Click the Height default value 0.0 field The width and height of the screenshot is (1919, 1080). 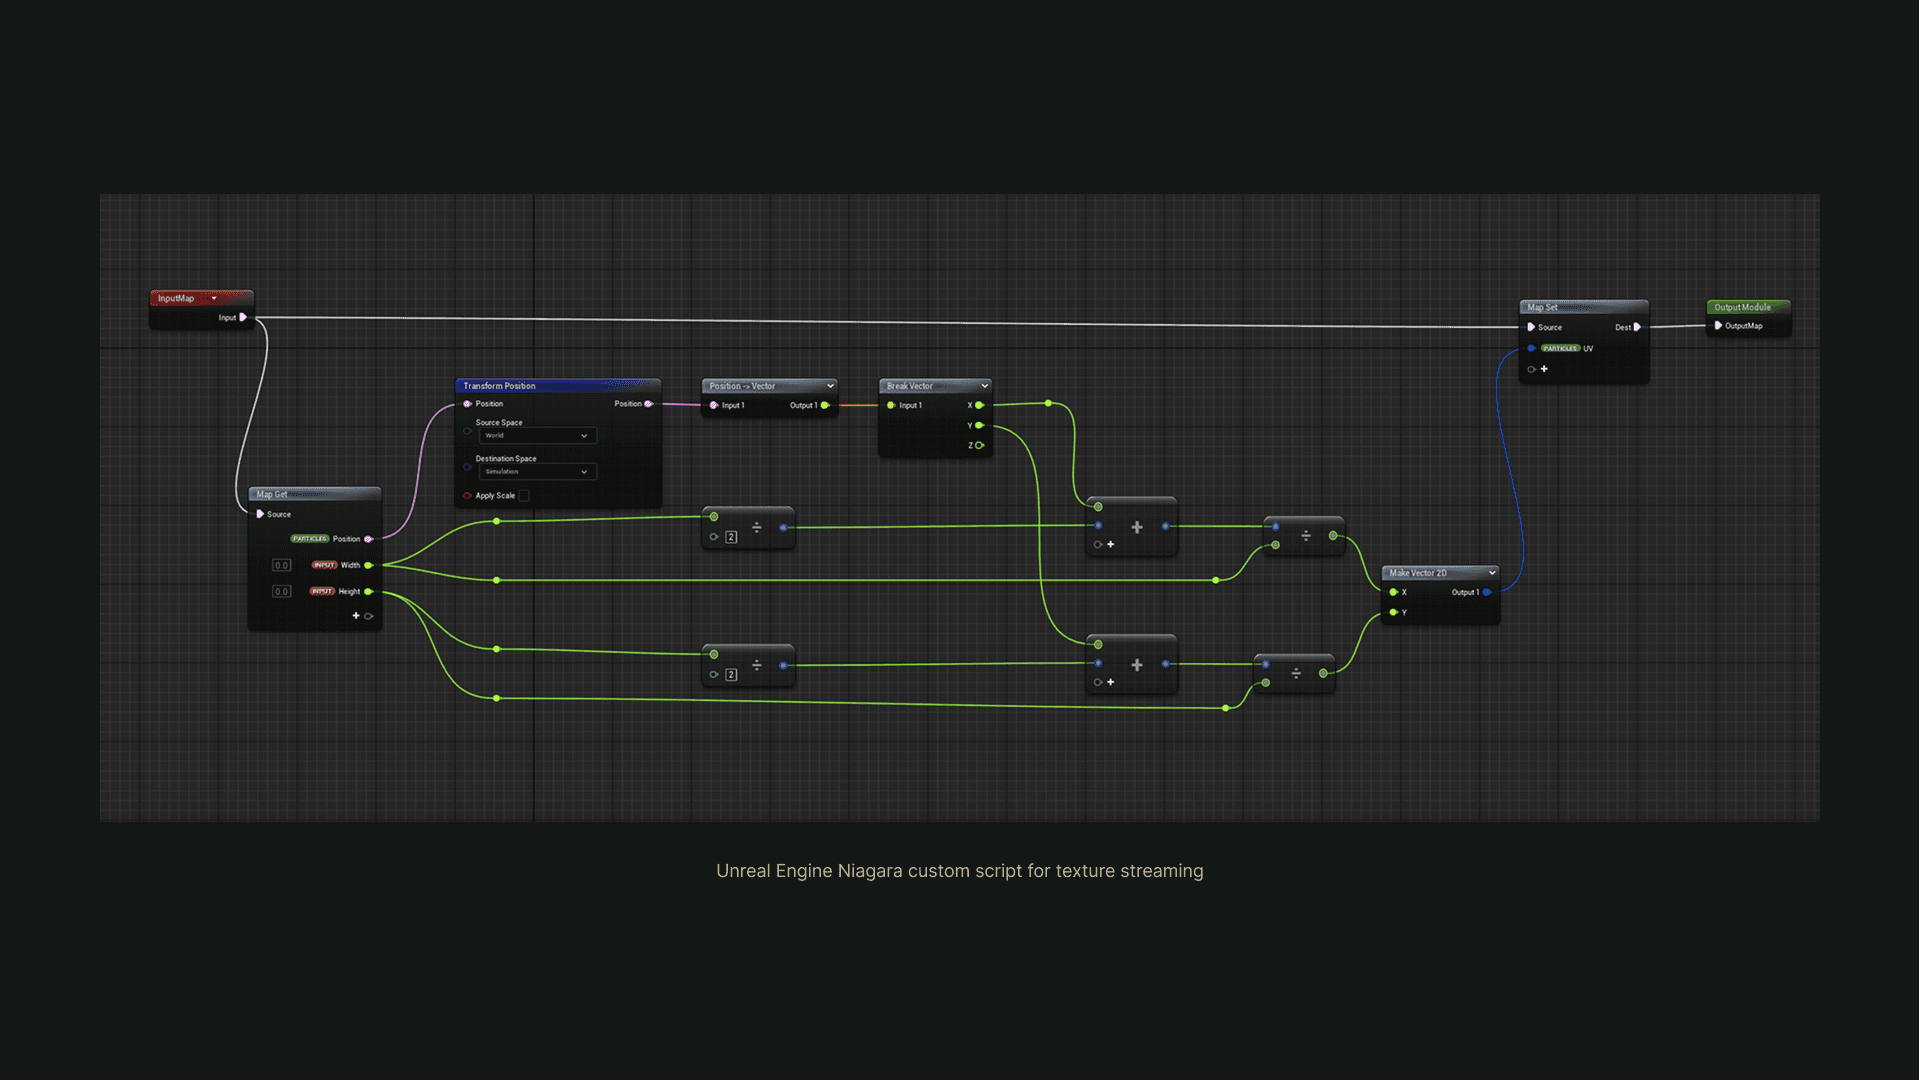tap(282, 591)
